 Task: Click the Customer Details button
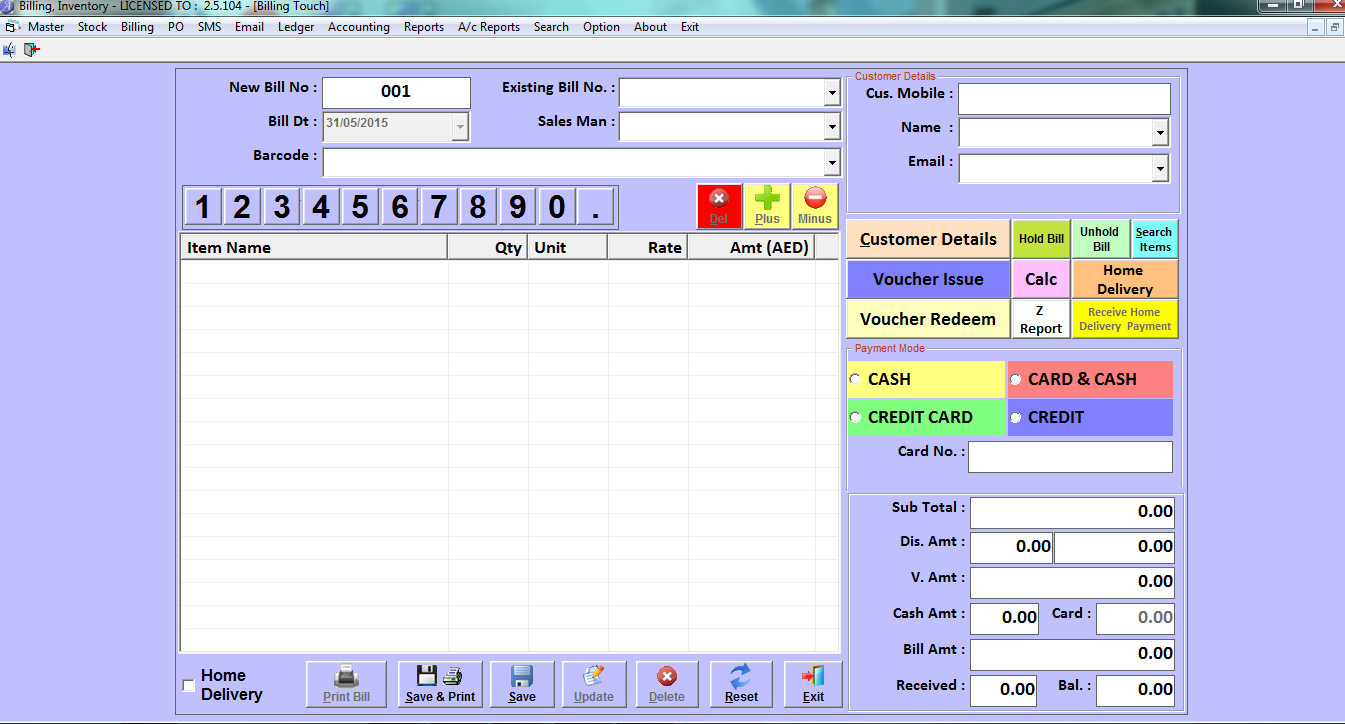tap(928, 239)
